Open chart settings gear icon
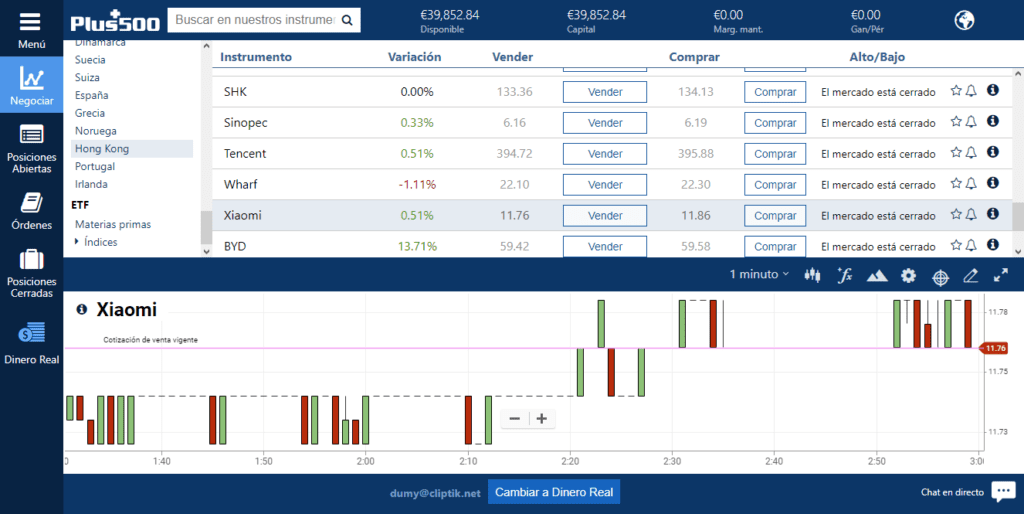1024x514 pixels. 908,276
